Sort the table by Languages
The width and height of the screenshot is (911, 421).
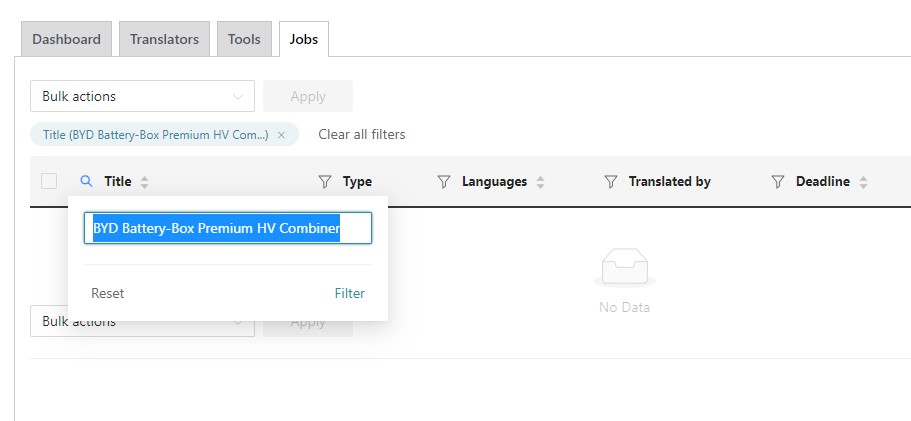pyautogui.click(x=540, y=182)
